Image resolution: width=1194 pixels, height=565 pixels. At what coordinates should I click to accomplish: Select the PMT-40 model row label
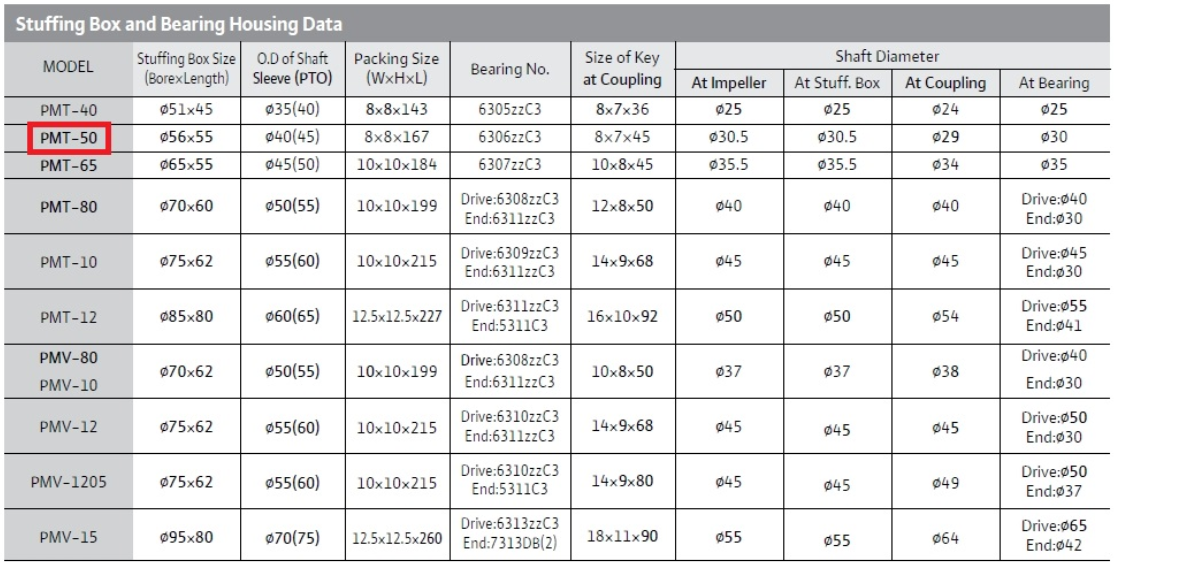(69, 110)
